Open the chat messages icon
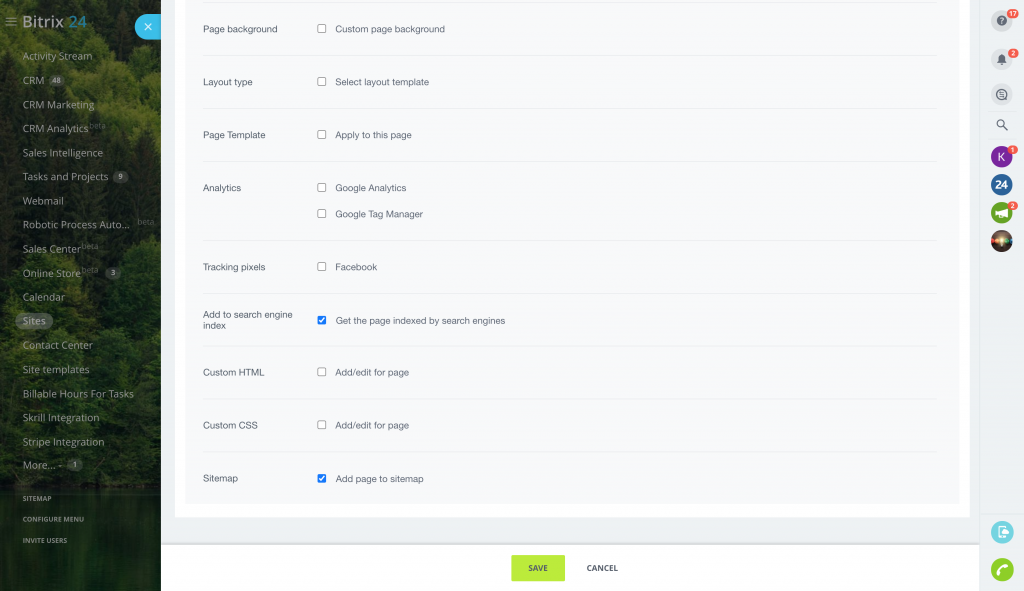The height and width of the screenshot is (591, 1024). tap(1001, 94)
